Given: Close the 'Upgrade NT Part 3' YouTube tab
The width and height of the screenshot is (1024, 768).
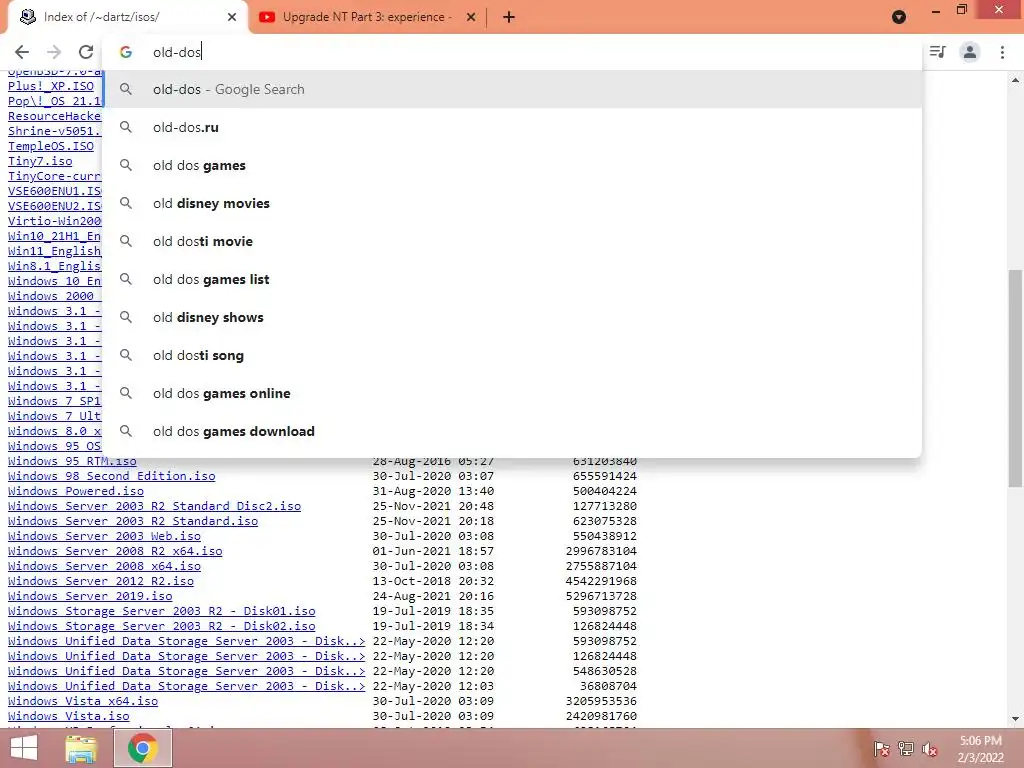Looking at the screenshot, I should pyautogui.click(x=471, y=18).
